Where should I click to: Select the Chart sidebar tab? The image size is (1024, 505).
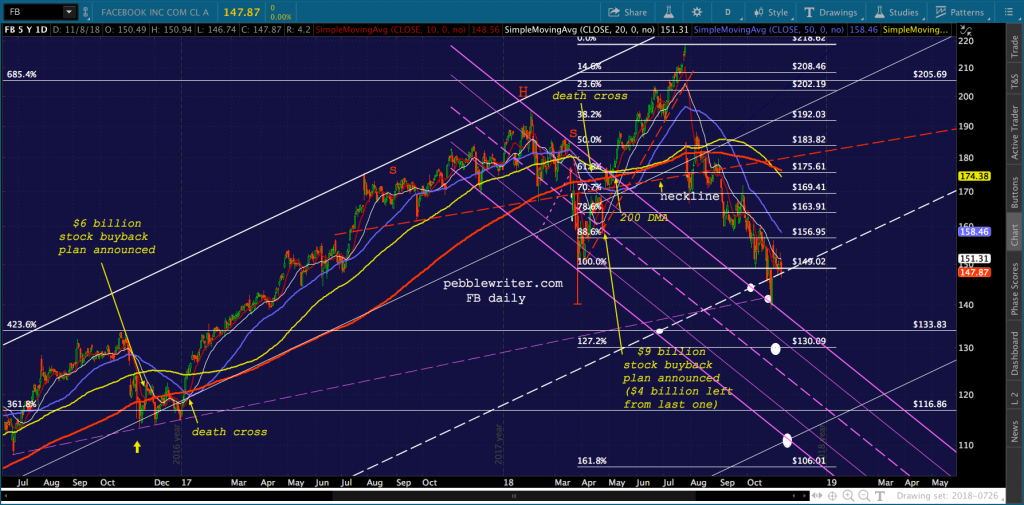pyautogui.click(x=1016, y=235)
